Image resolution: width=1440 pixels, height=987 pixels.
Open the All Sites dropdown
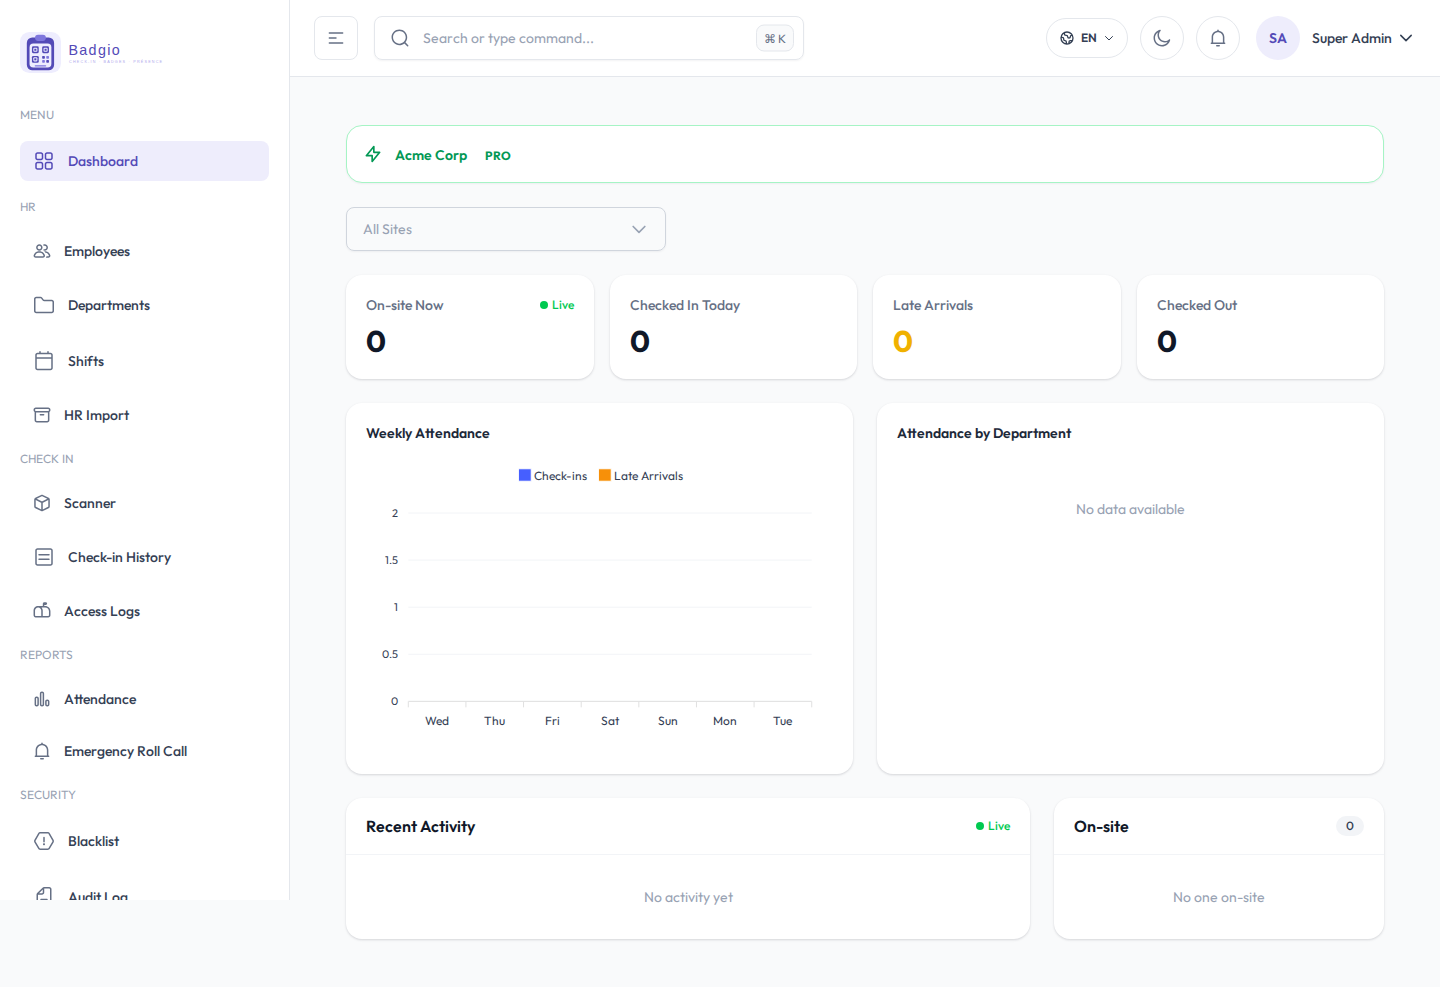pos(506,229)
